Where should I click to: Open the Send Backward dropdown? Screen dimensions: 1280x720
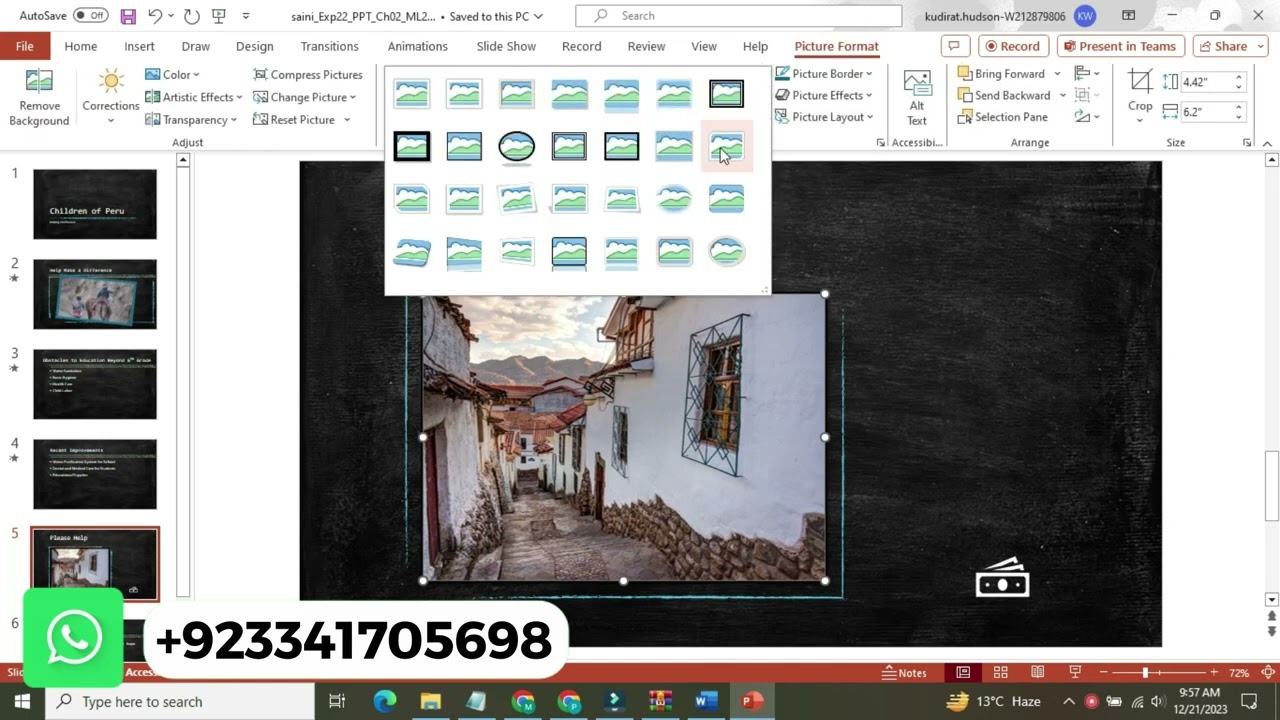(1062, 95)
